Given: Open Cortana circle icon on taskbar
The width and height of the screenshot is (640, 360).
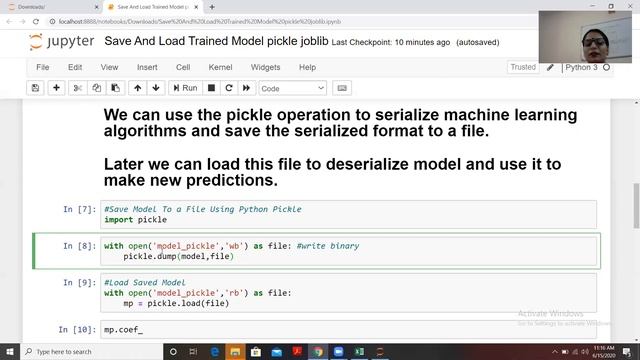Looking at the screenshot, I should pyautogui.click(x=173, y=351).
